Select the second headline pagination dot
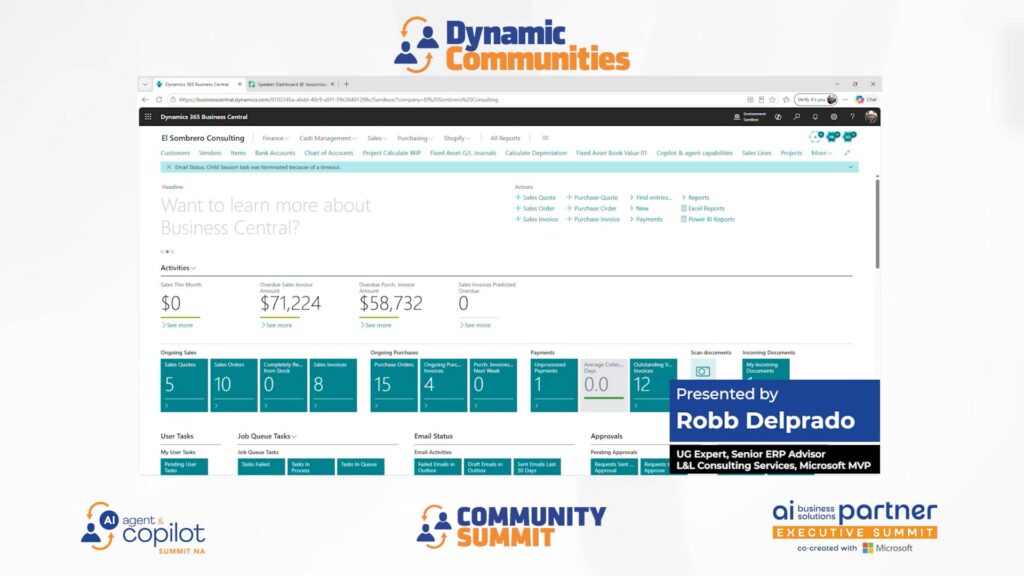The image size is (1024, 576). click(167, 251)
